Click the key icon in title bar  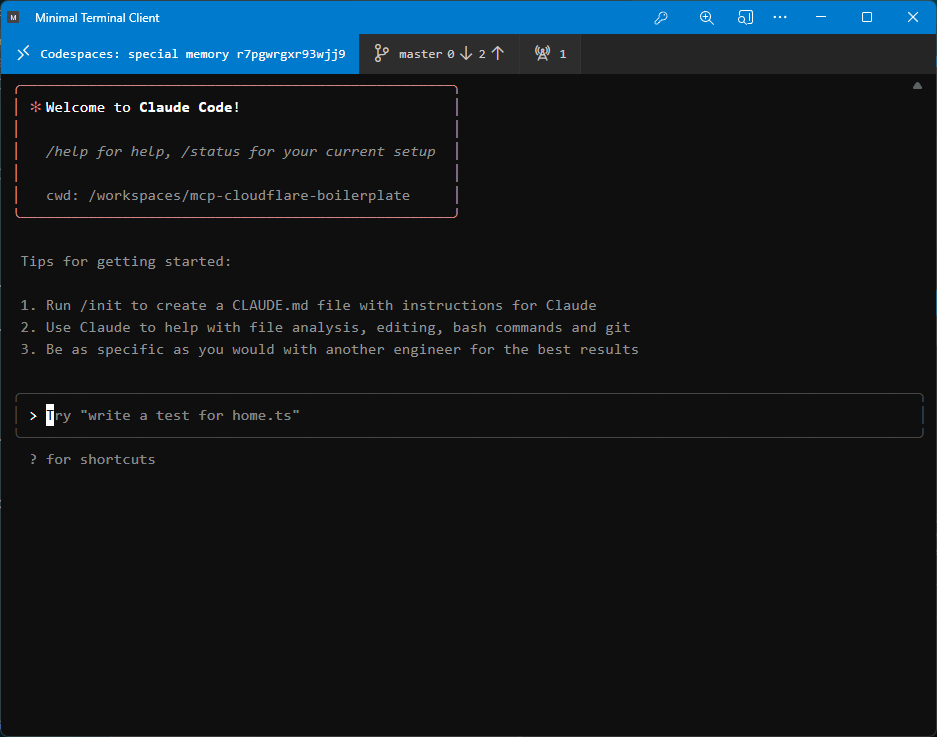(x=661, y=18)
